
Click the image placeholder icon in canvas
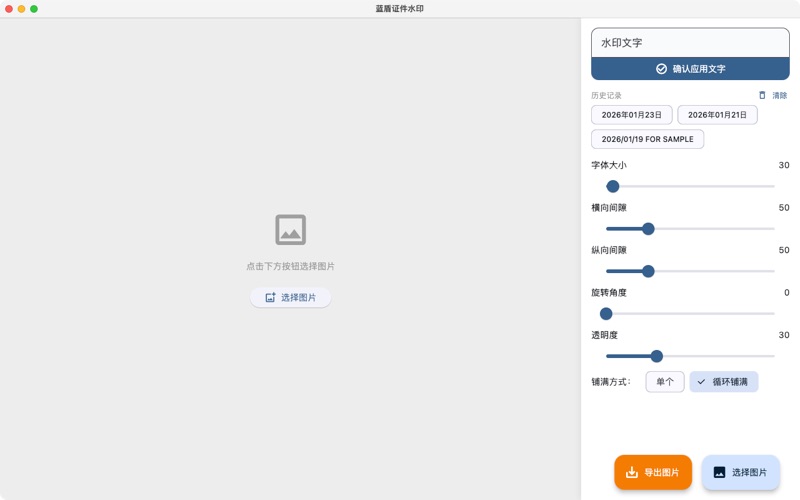[290, 230]
